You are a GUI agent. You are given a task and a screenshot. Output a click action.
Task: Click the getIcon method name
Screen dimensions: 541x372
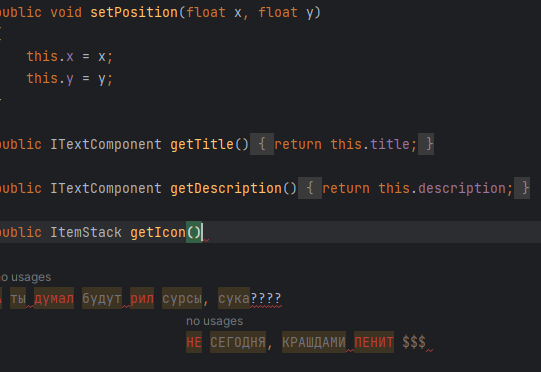pos(158,232)
